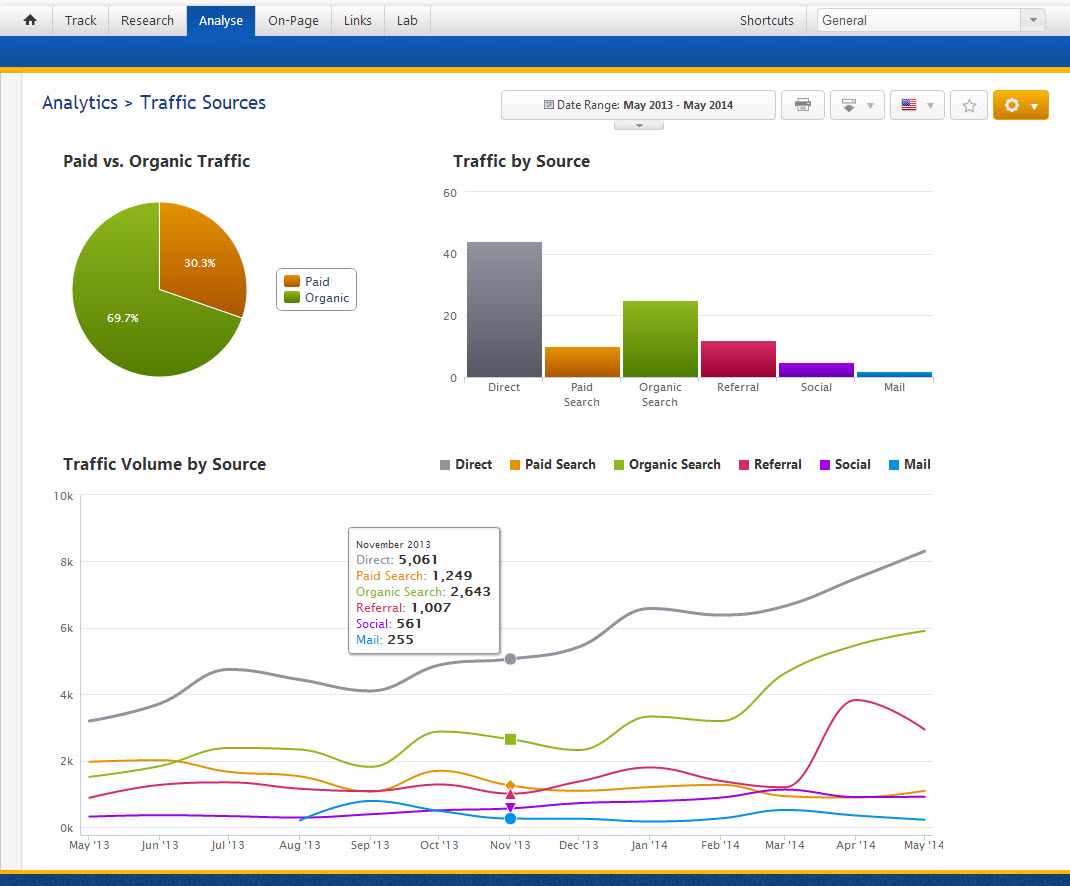Click the Shortcuts label button
1070x886 pixels.
[x=766, y=20]
